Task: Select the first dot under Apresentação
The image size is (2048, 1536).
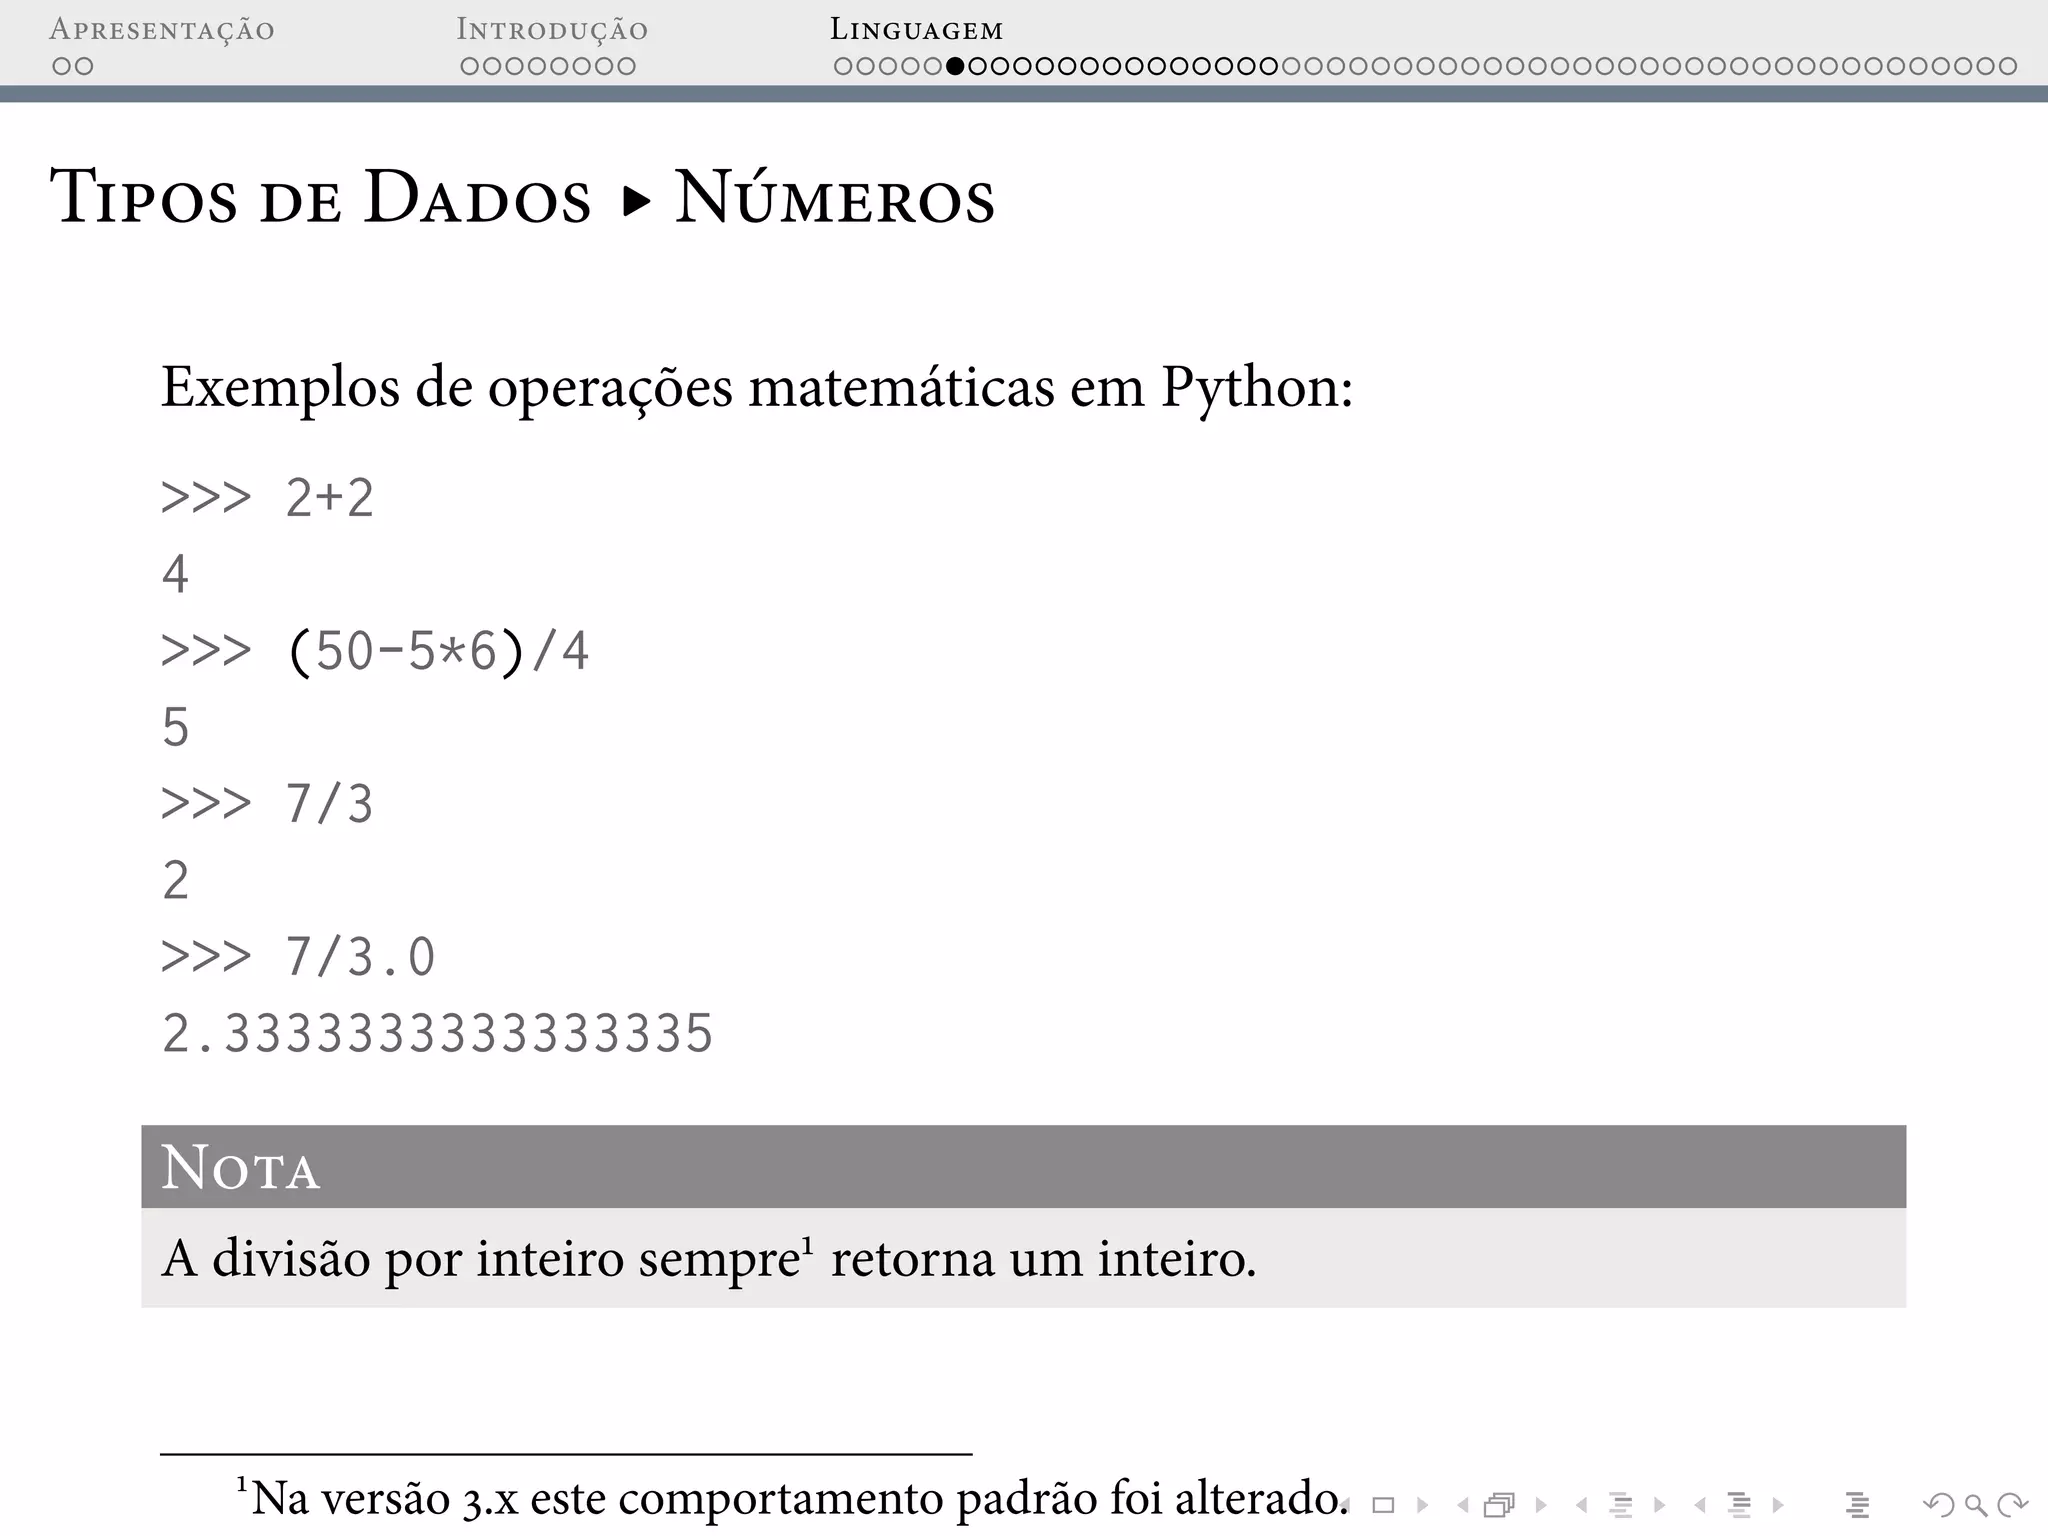Action: (61, 66)
